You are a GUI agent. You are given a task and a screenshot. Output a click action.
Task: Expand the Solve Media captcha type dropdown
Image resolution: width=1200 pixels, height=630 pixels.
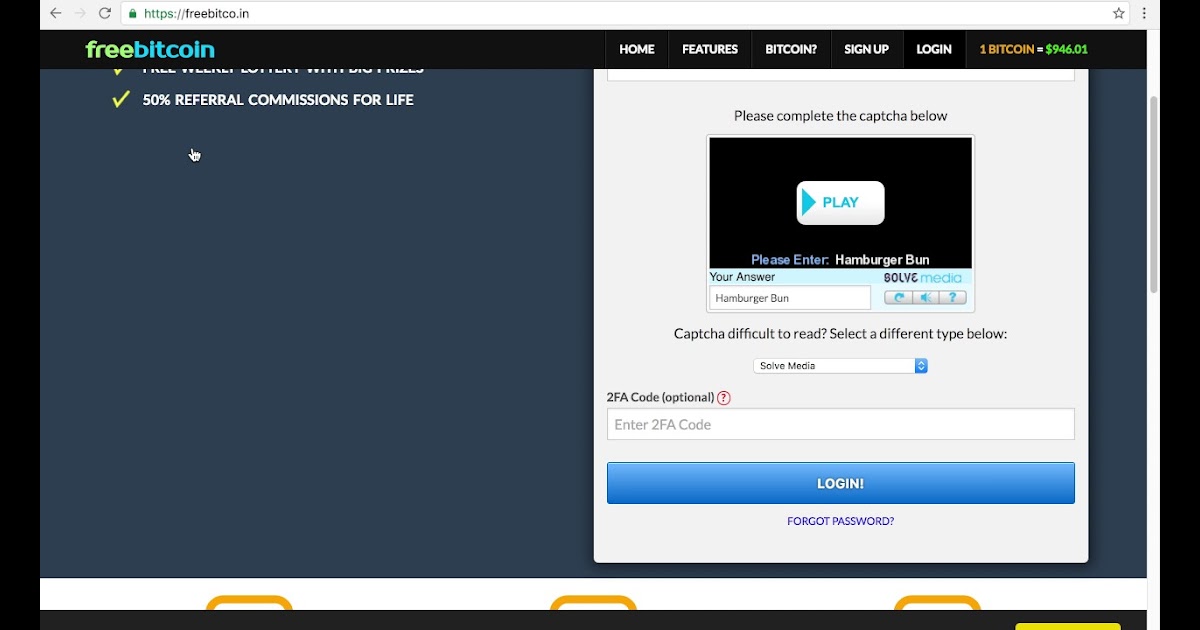click(840, 366)
